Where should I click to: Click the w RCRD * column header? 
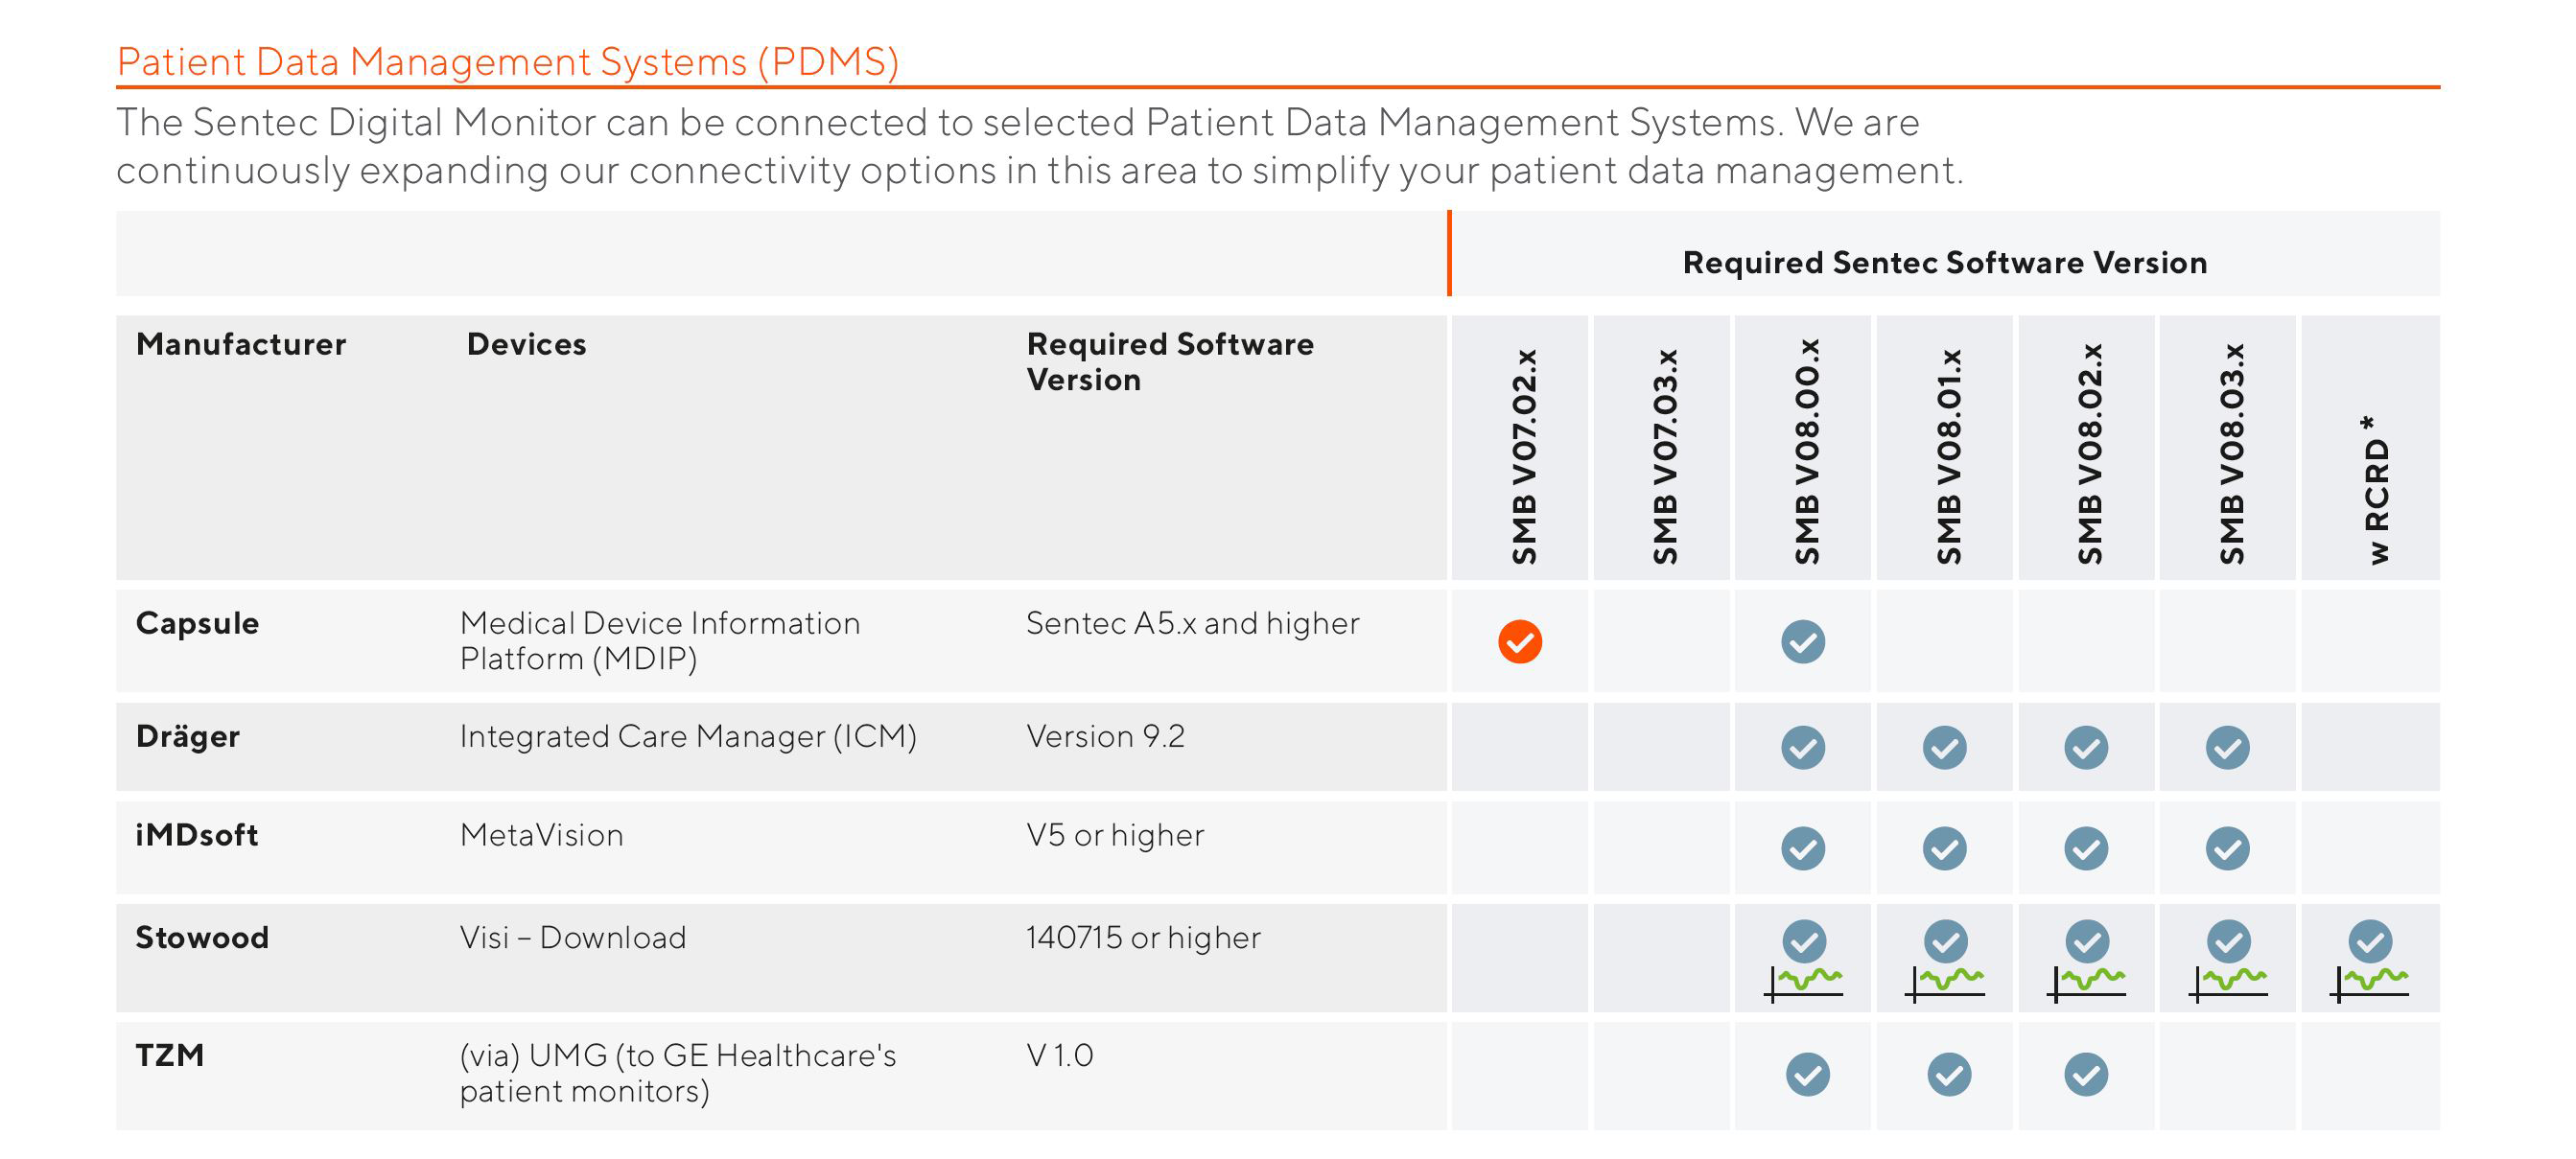pyautogui.click(x=2377, y=490)
